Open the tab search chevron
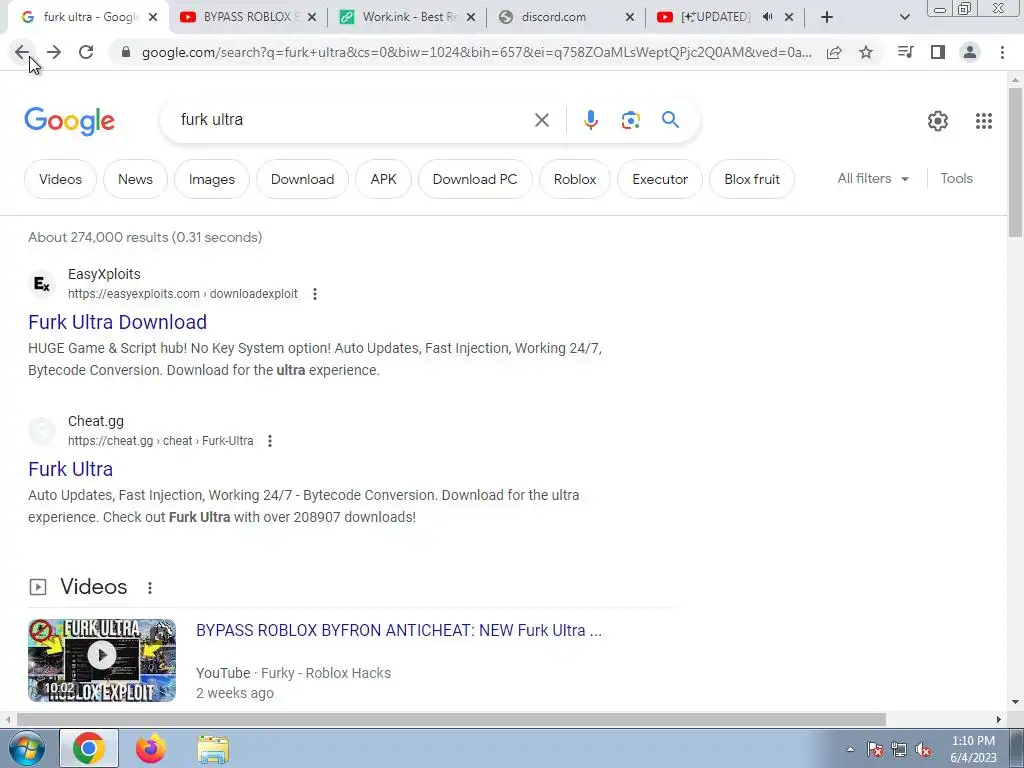 [904, 17]
